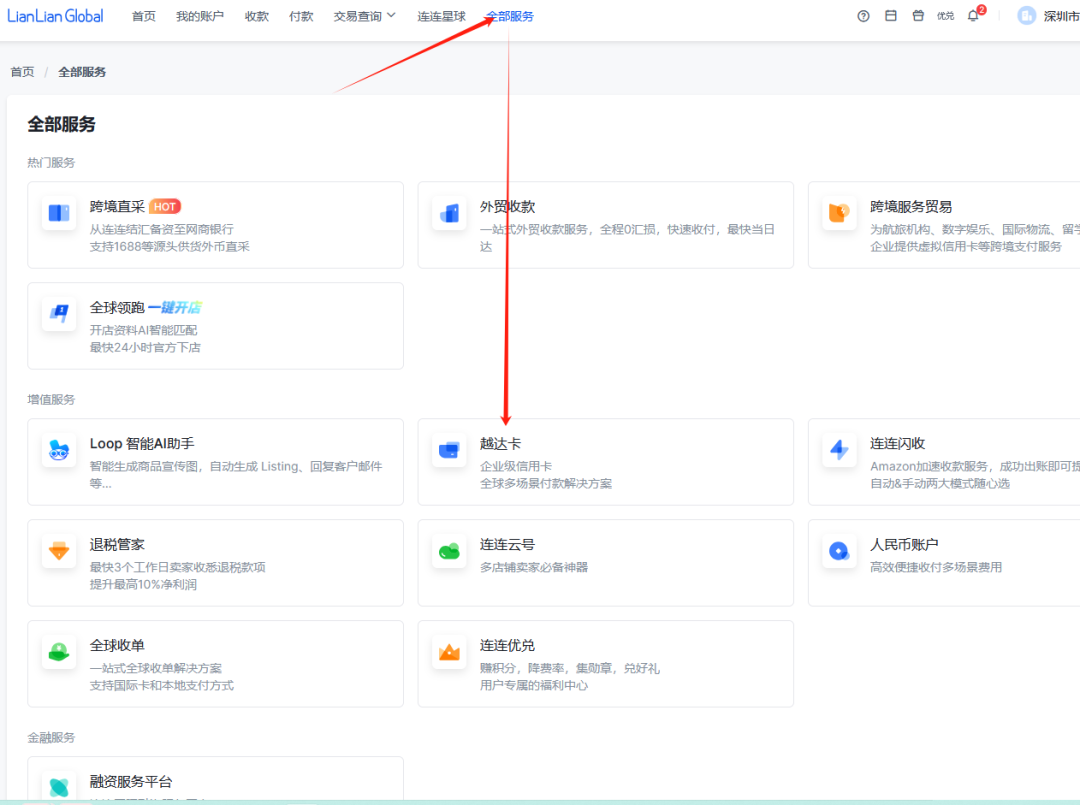Open the 优兑 icon in the header
The image size is (1080, 805).
tap(946, 16)
